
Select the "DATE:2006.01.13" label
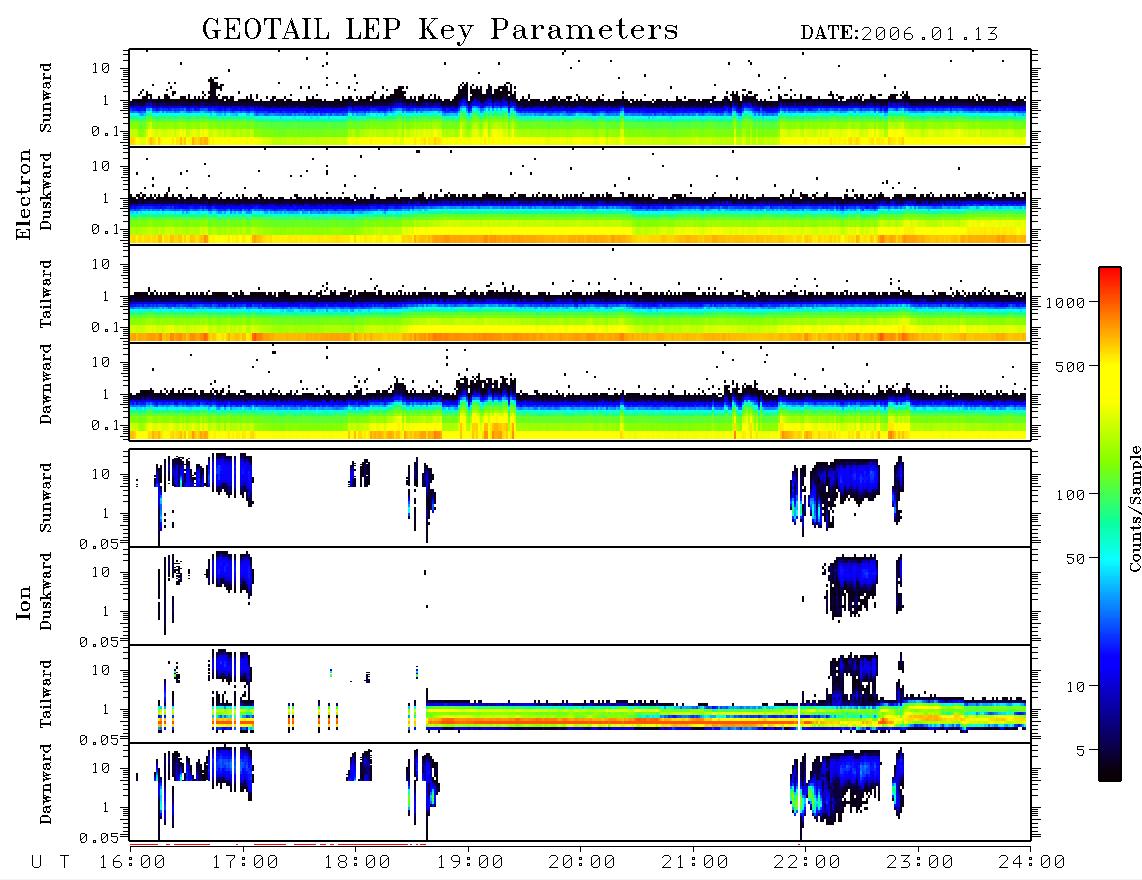point(899,34)
